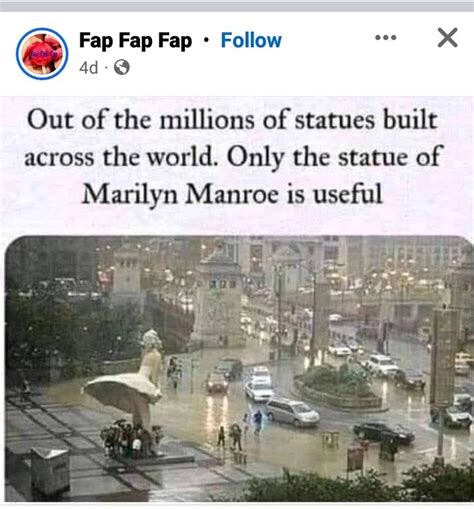Click the silver minivan in the photo
The width and height of the screenshot is (474, 509).
pos(293,412)
